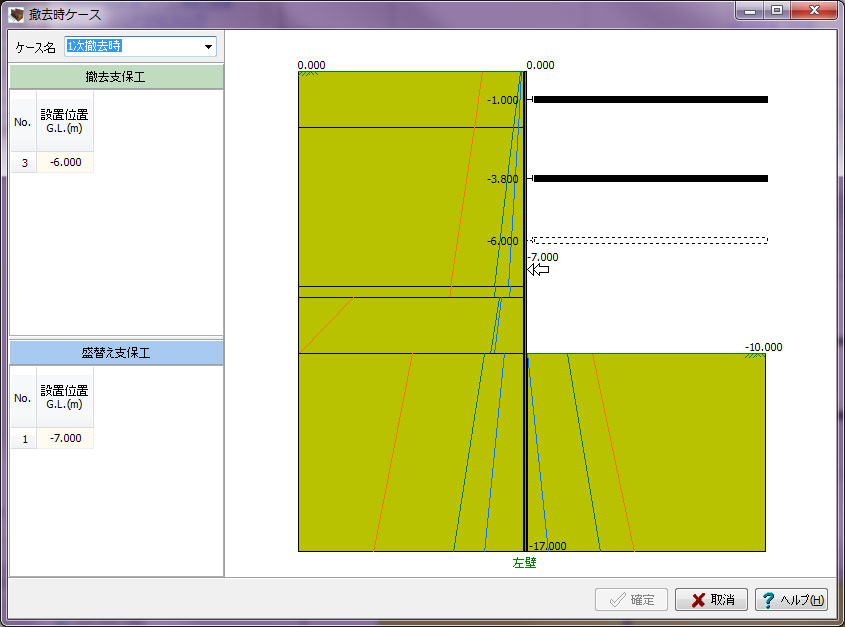The width and height of the screenshot is (845, 627).
Task: Select the 撤去支保工 header
Action: 116,77
